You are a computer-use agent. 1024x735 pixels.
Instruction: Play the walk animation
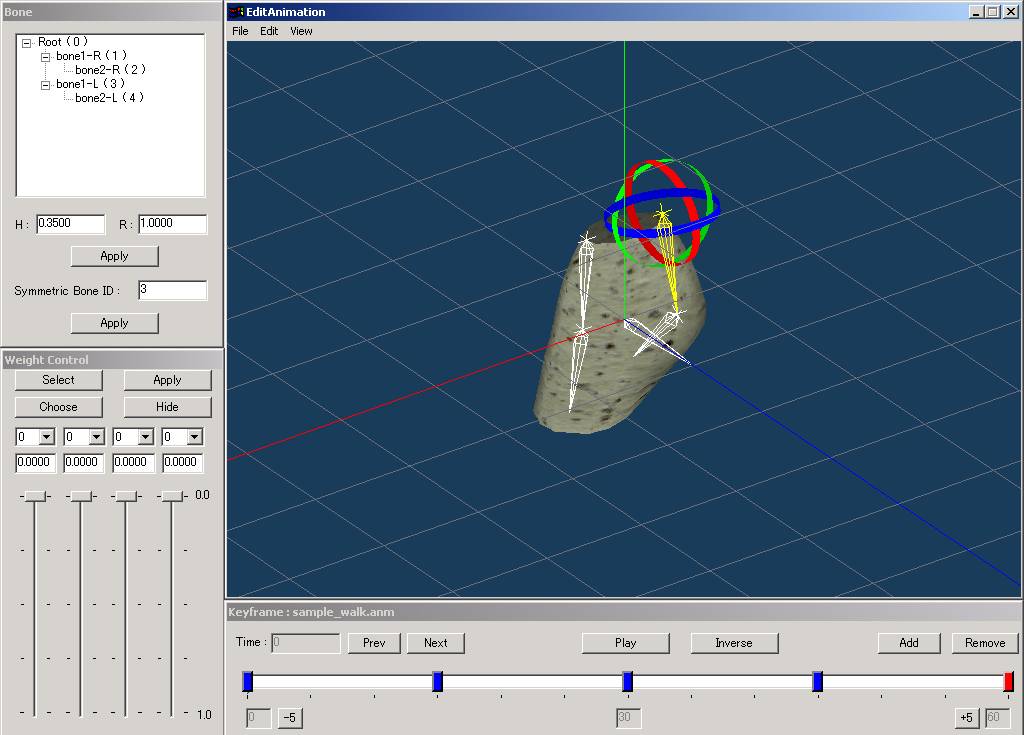[626, 643]
